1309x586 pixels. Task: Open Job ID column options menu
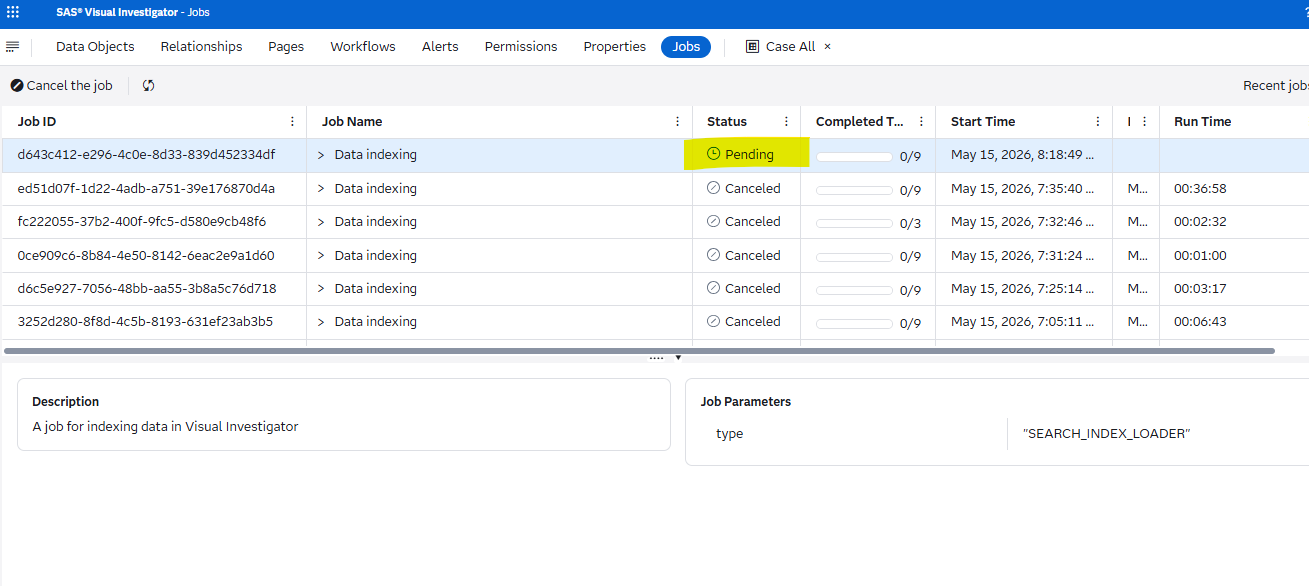292,122
